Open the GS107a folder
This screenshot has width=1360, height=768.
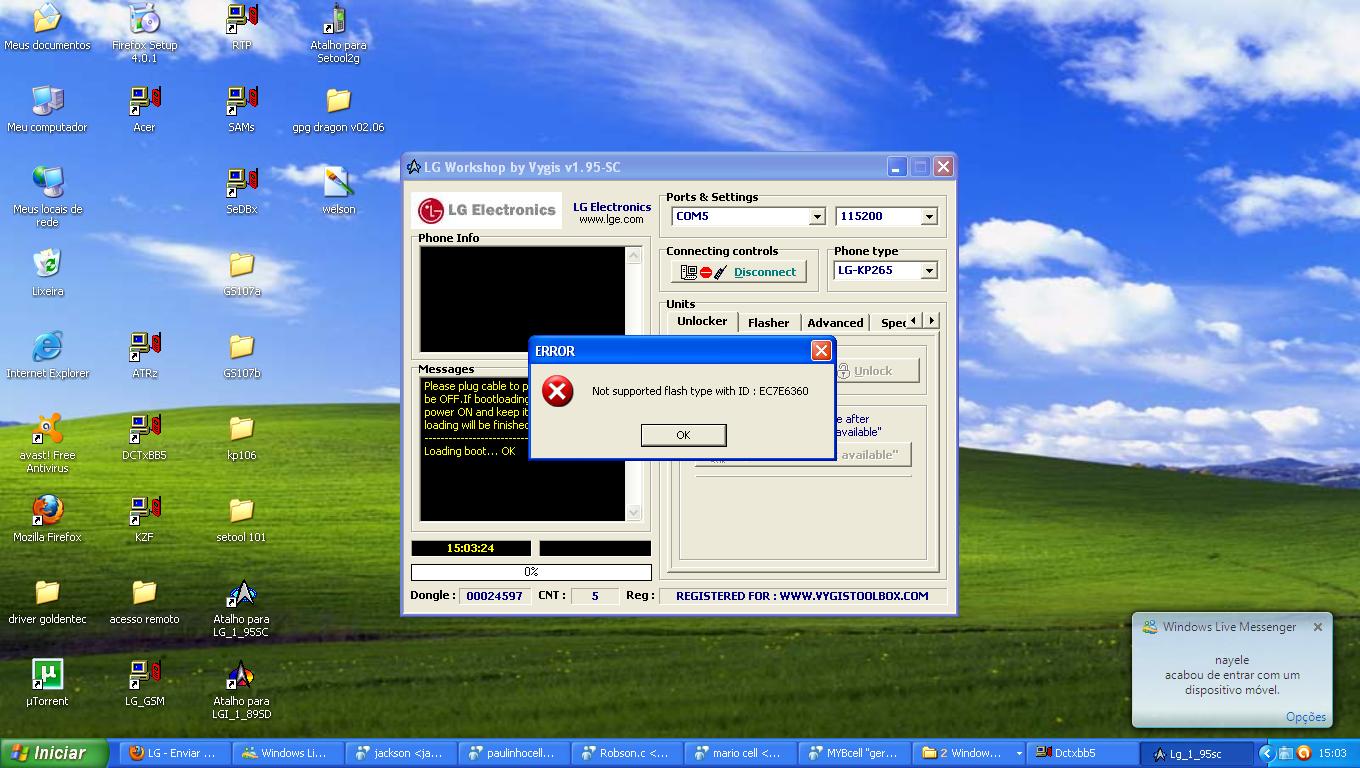[241, 273]
